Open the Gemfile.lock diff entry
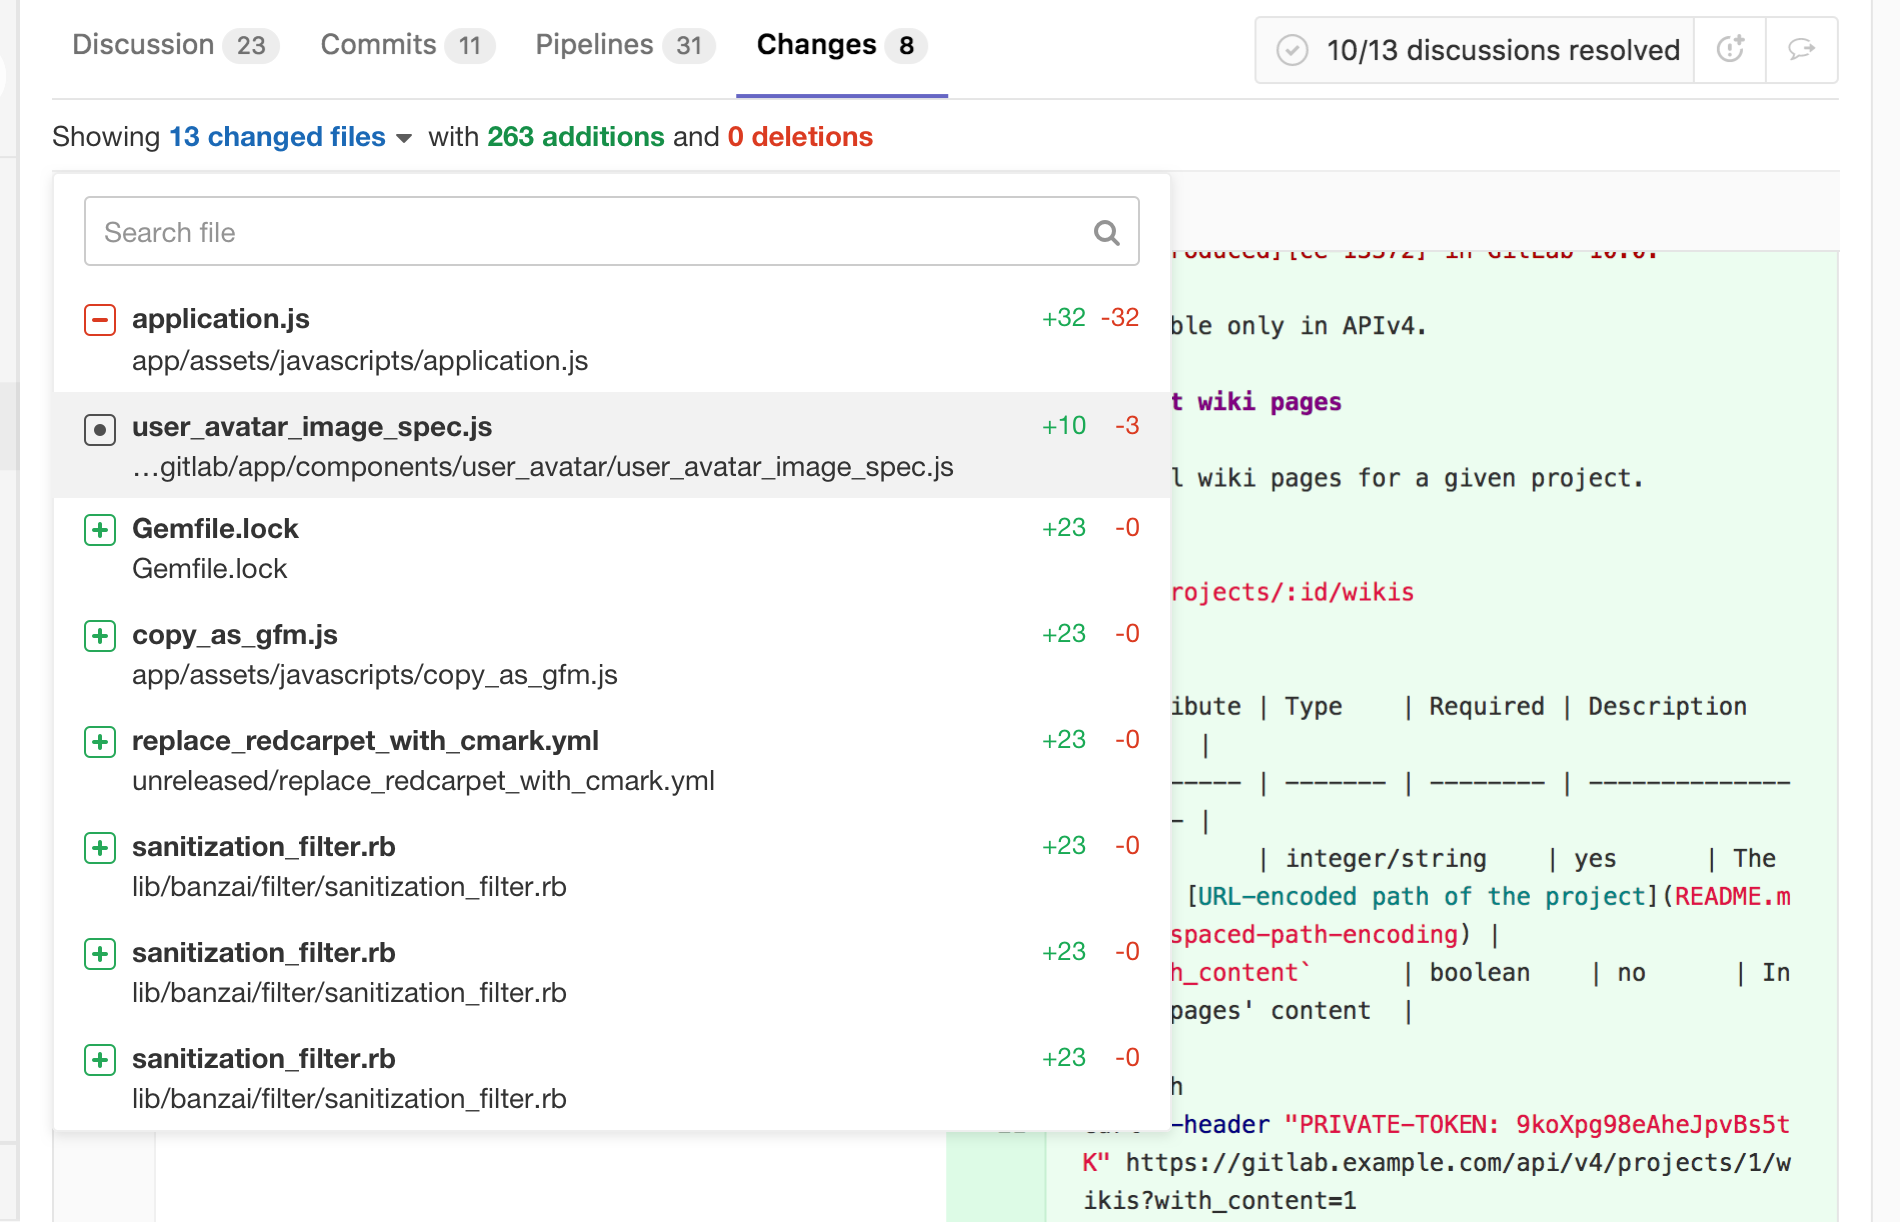The height and width of the screenshot is (1222, 1900). point(216,529)
